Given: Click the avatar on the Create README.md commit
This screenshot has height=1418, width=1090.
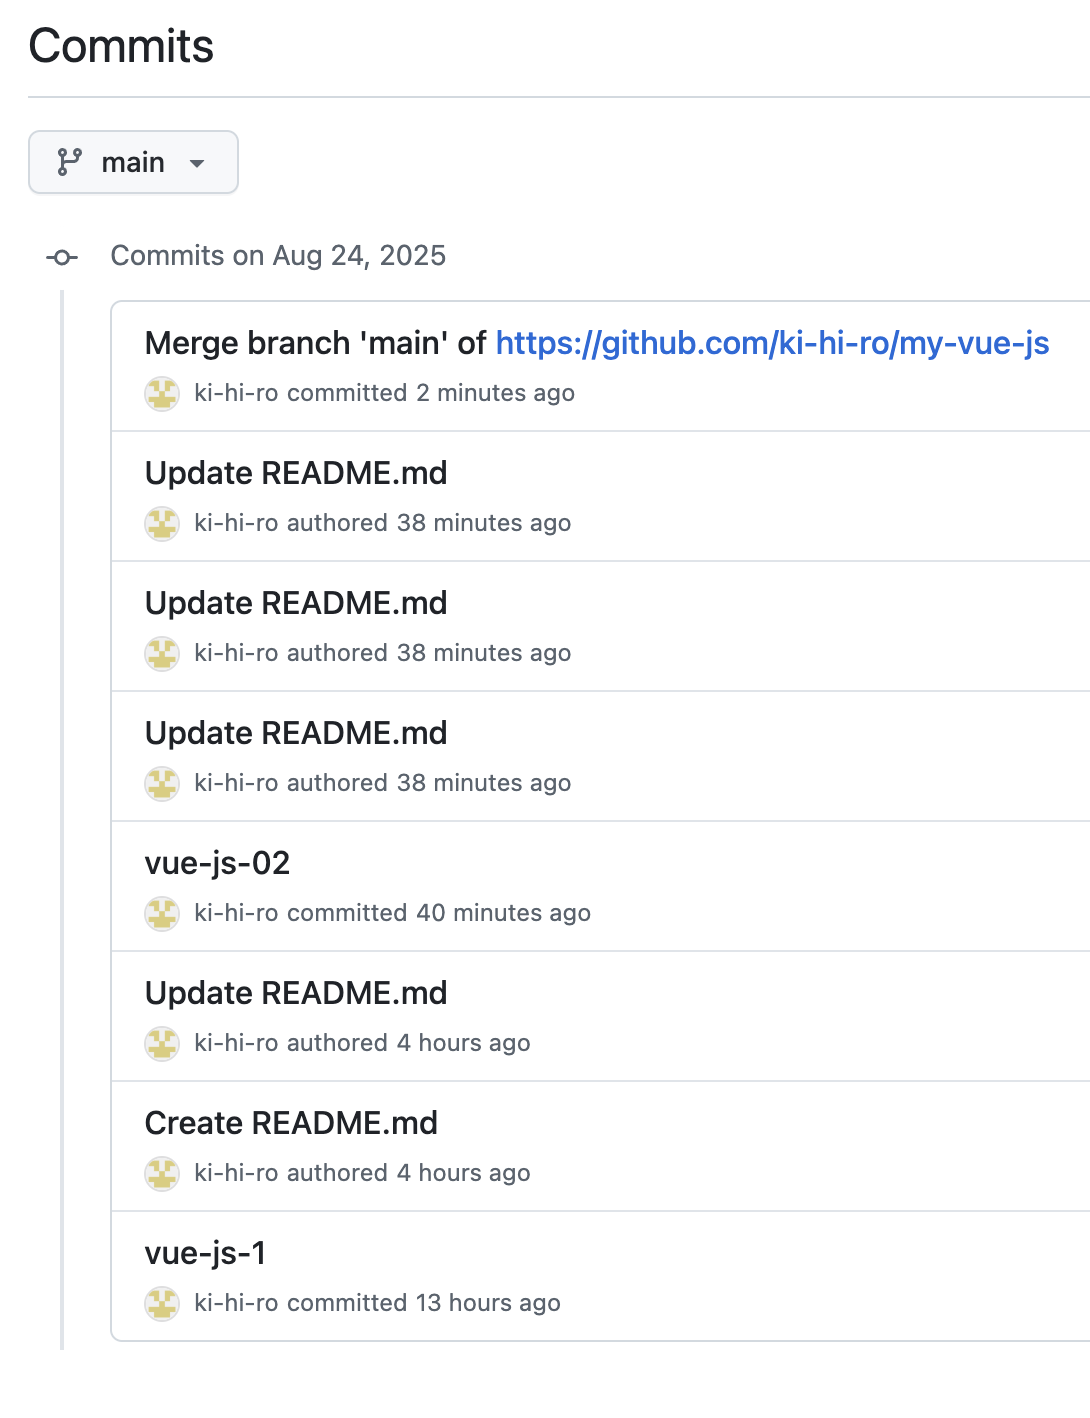Looking at the screenshot, I should coord(161,1174).
